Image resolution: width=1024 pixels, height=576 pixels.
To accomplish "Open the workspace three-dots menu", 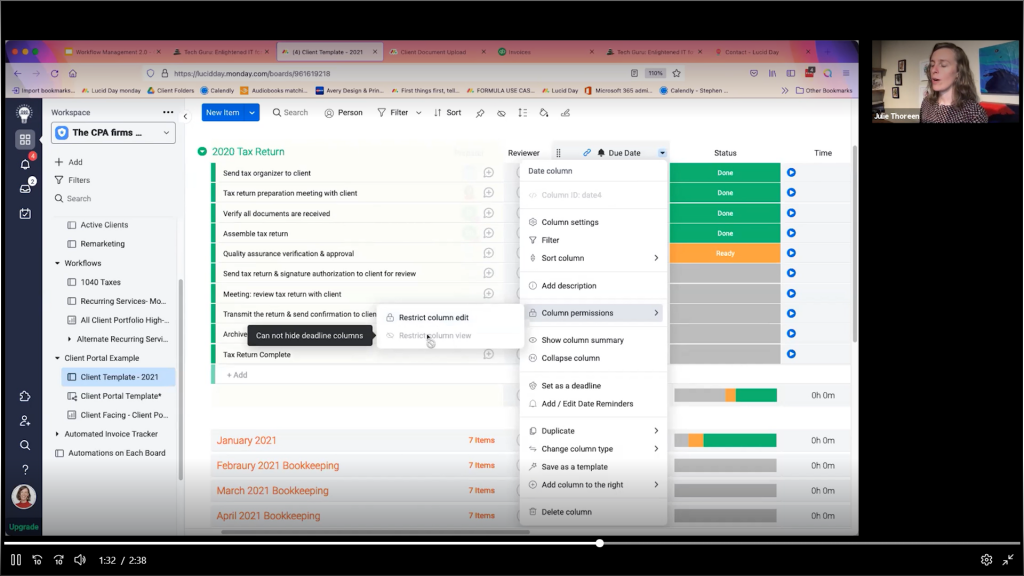I will coord(168,112).
